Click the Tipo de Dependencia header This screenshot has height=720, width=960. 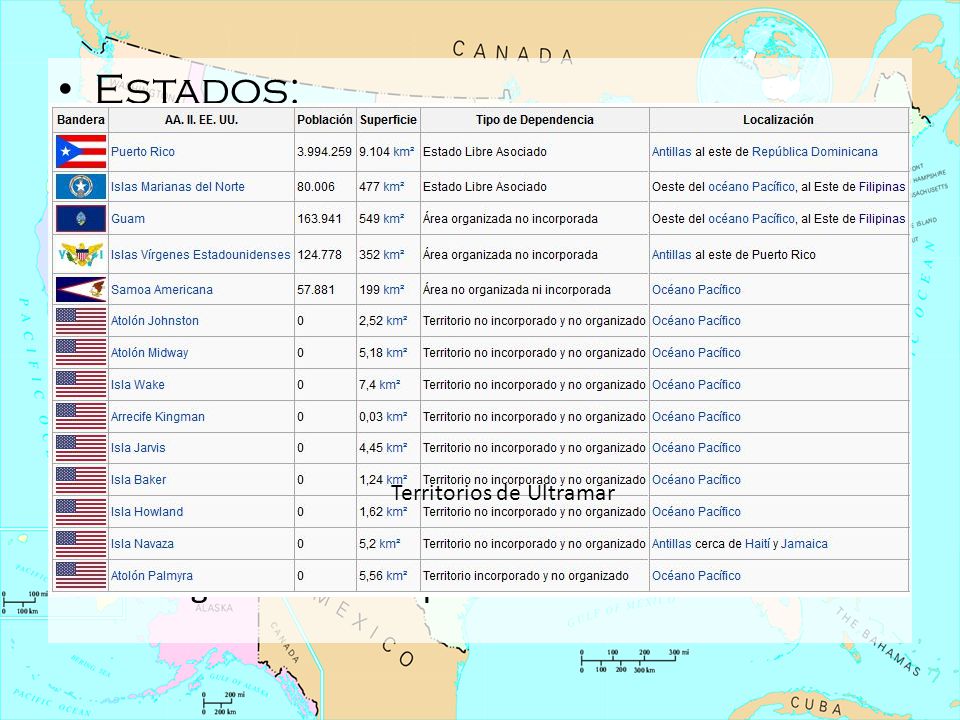534,120
